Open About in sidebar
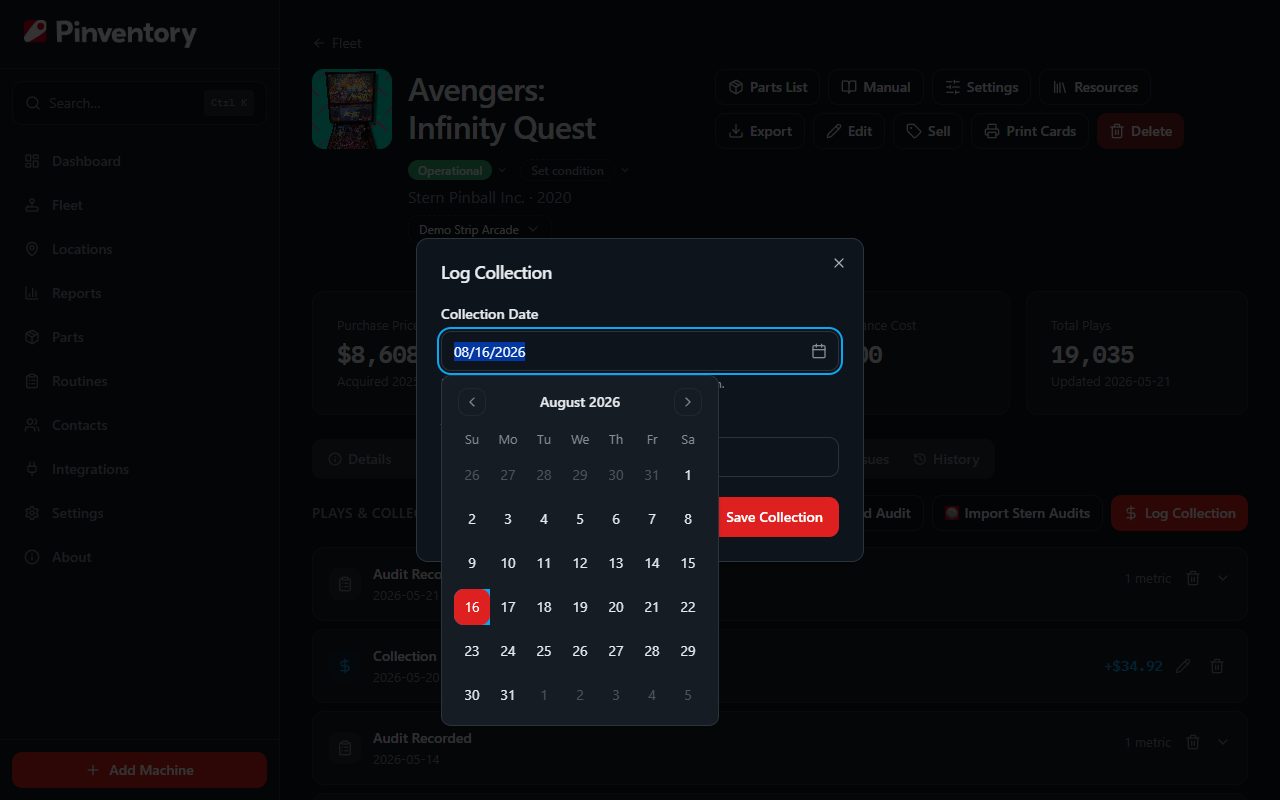Image resolution: width=1280 pixels, height=800 pixels. point(139,557)
